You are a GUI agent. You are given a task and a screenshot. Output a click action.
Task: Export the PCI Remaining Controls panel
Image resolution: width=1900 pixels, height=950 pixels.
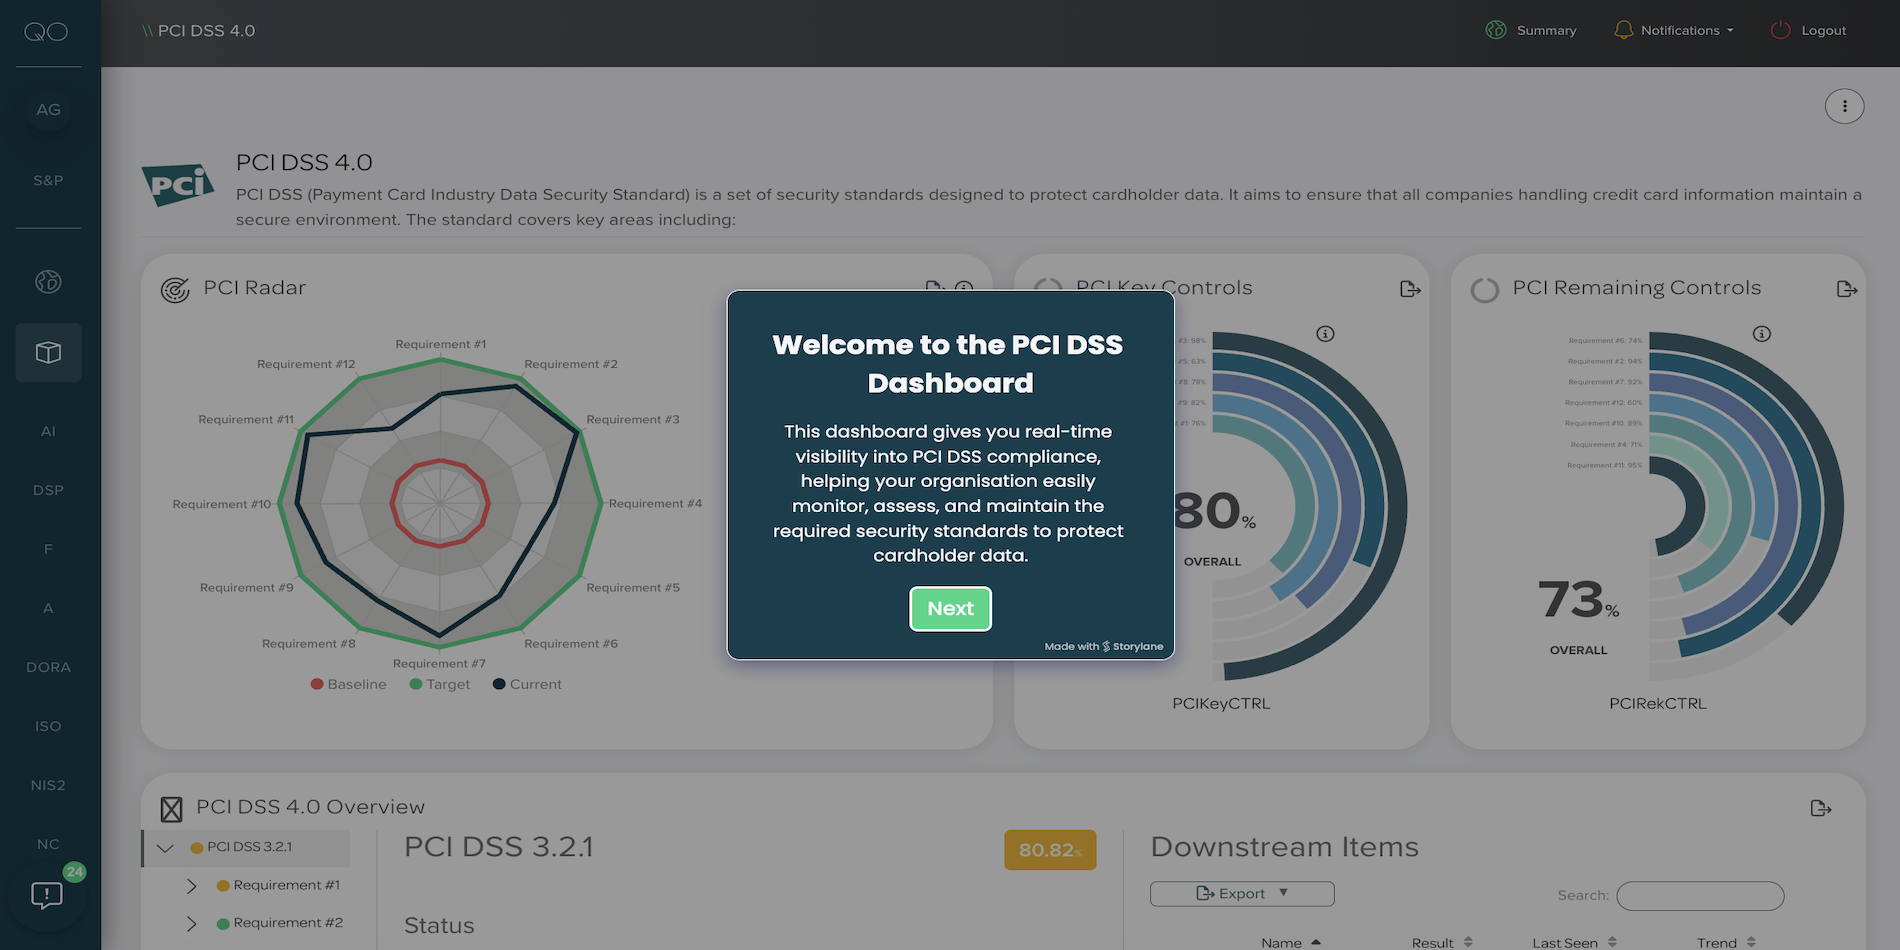1846,289
